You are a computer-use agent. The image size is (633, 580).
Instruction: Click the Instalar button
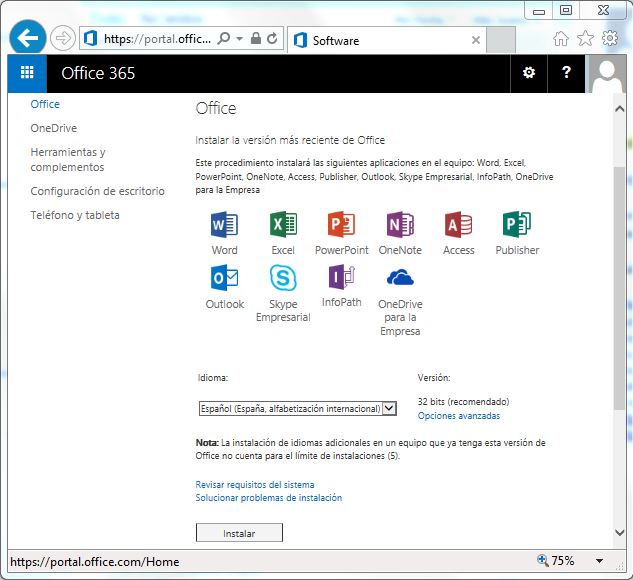tap(239, 533)
